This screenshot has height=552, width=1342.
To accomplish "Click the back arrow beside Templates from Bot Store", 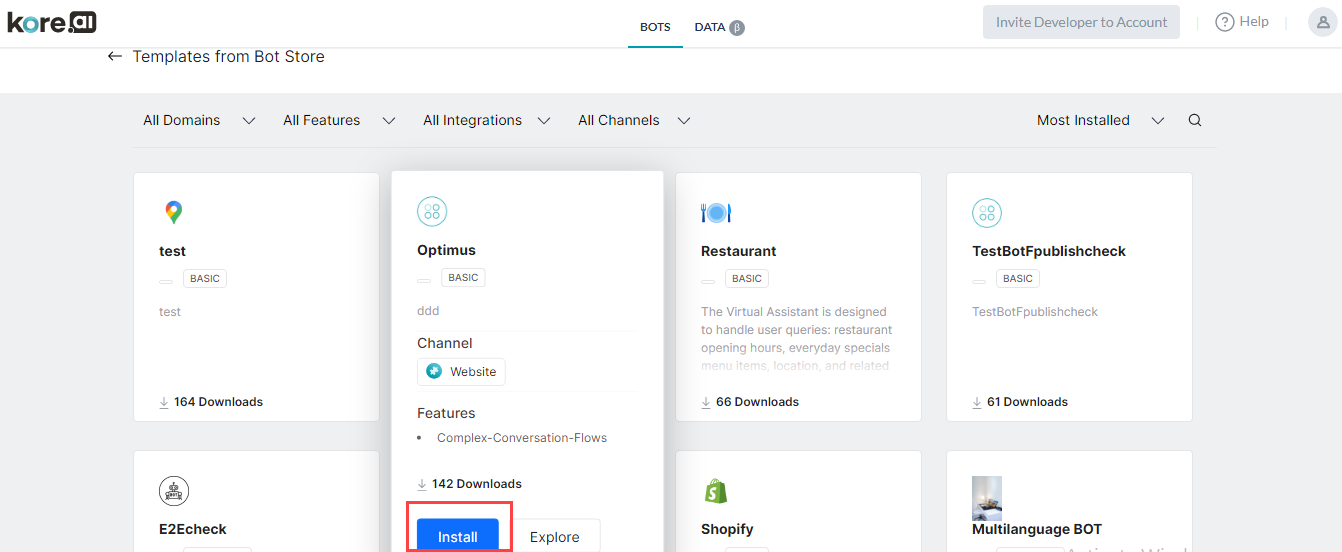I will (x=115, y=57).
